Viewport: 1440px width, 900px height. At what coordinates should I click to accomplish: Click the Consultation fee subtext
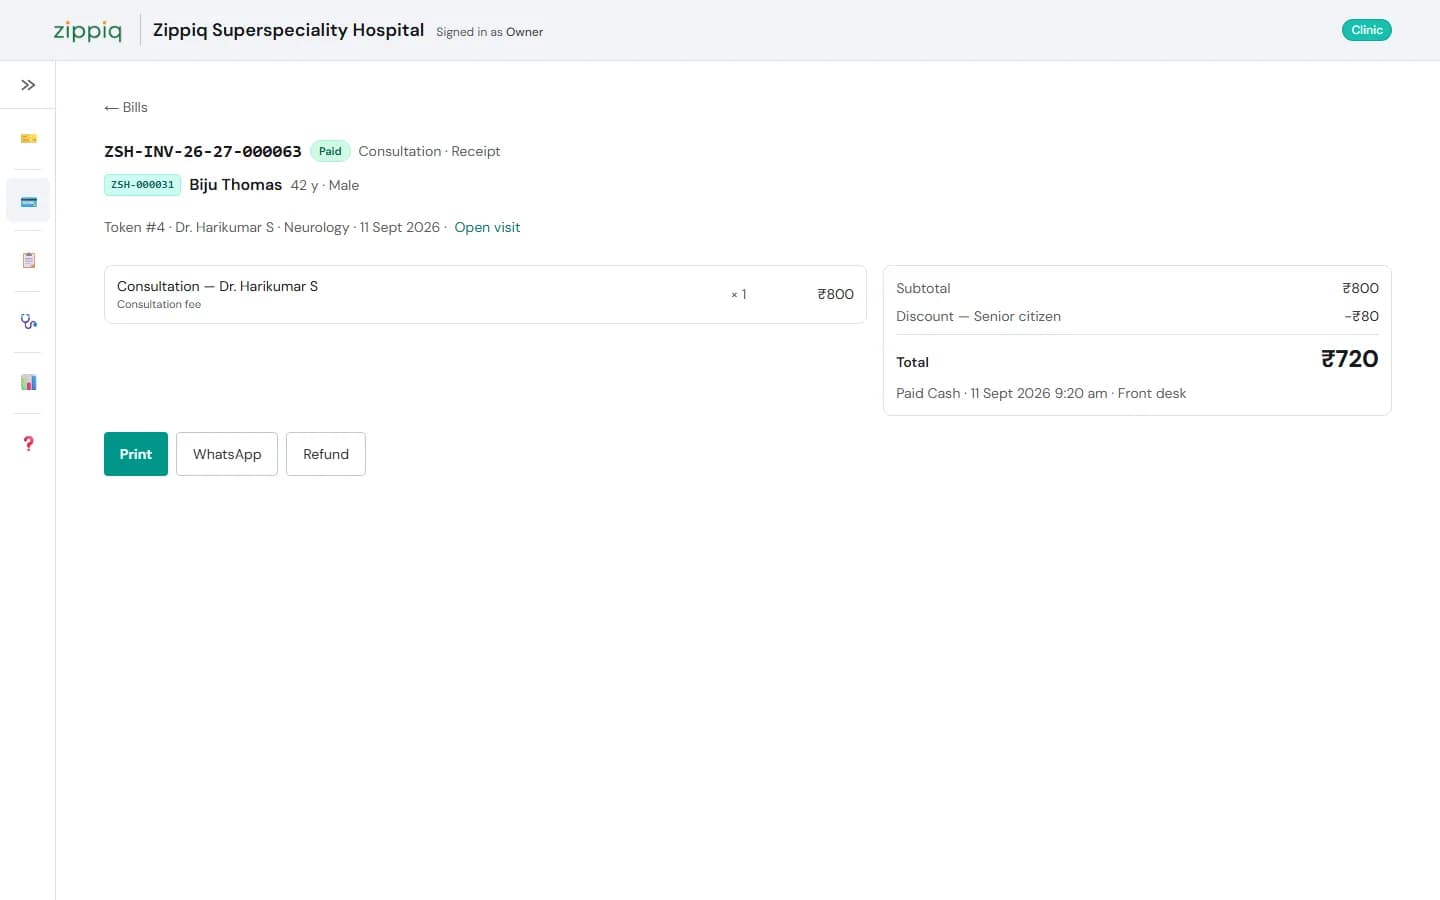pyautogui.click(x=159, y=304)
